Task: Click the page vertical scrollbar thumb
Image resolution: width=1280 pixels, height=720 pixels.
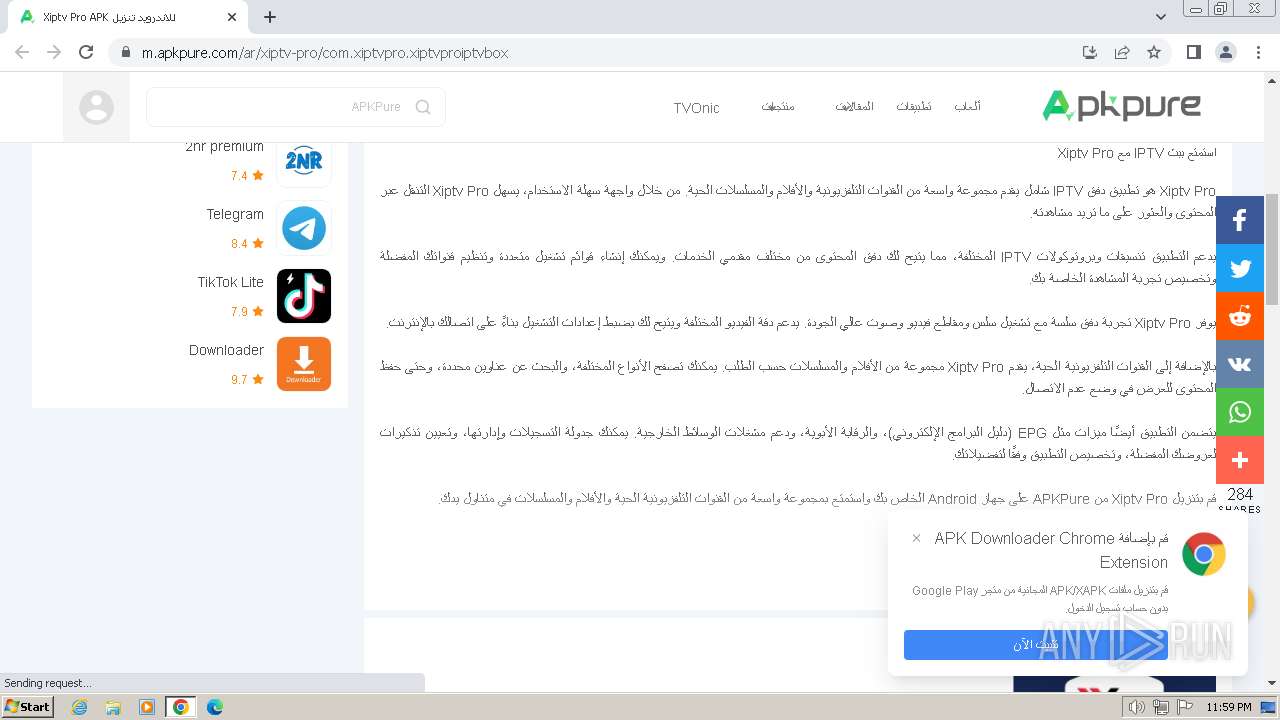Action: [x=1272, y=249]
